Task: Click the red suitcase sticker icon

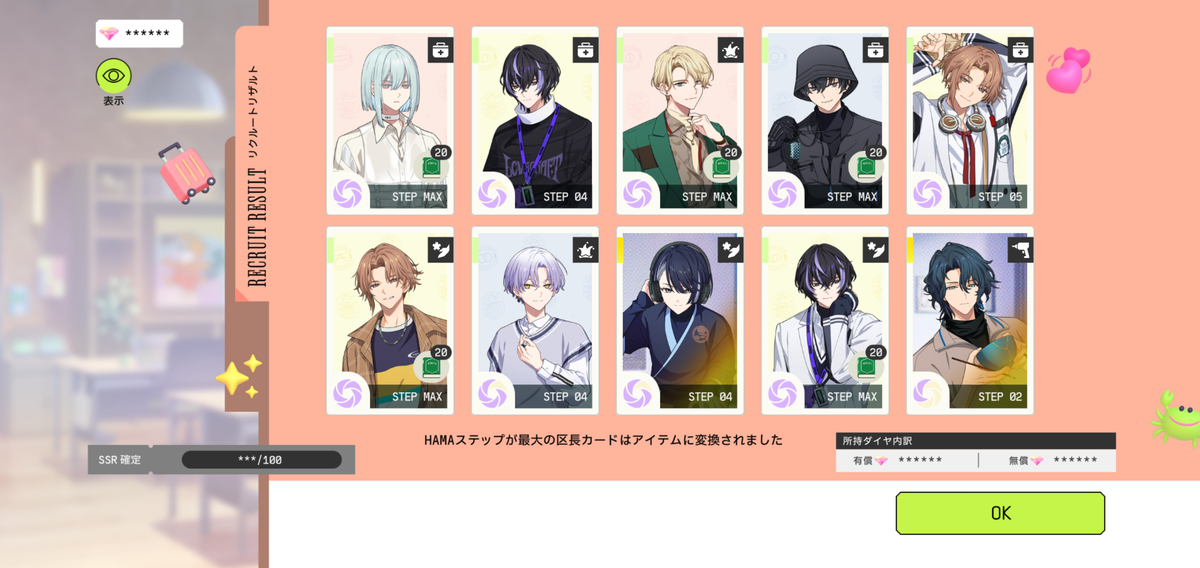Action: (186, 172)
